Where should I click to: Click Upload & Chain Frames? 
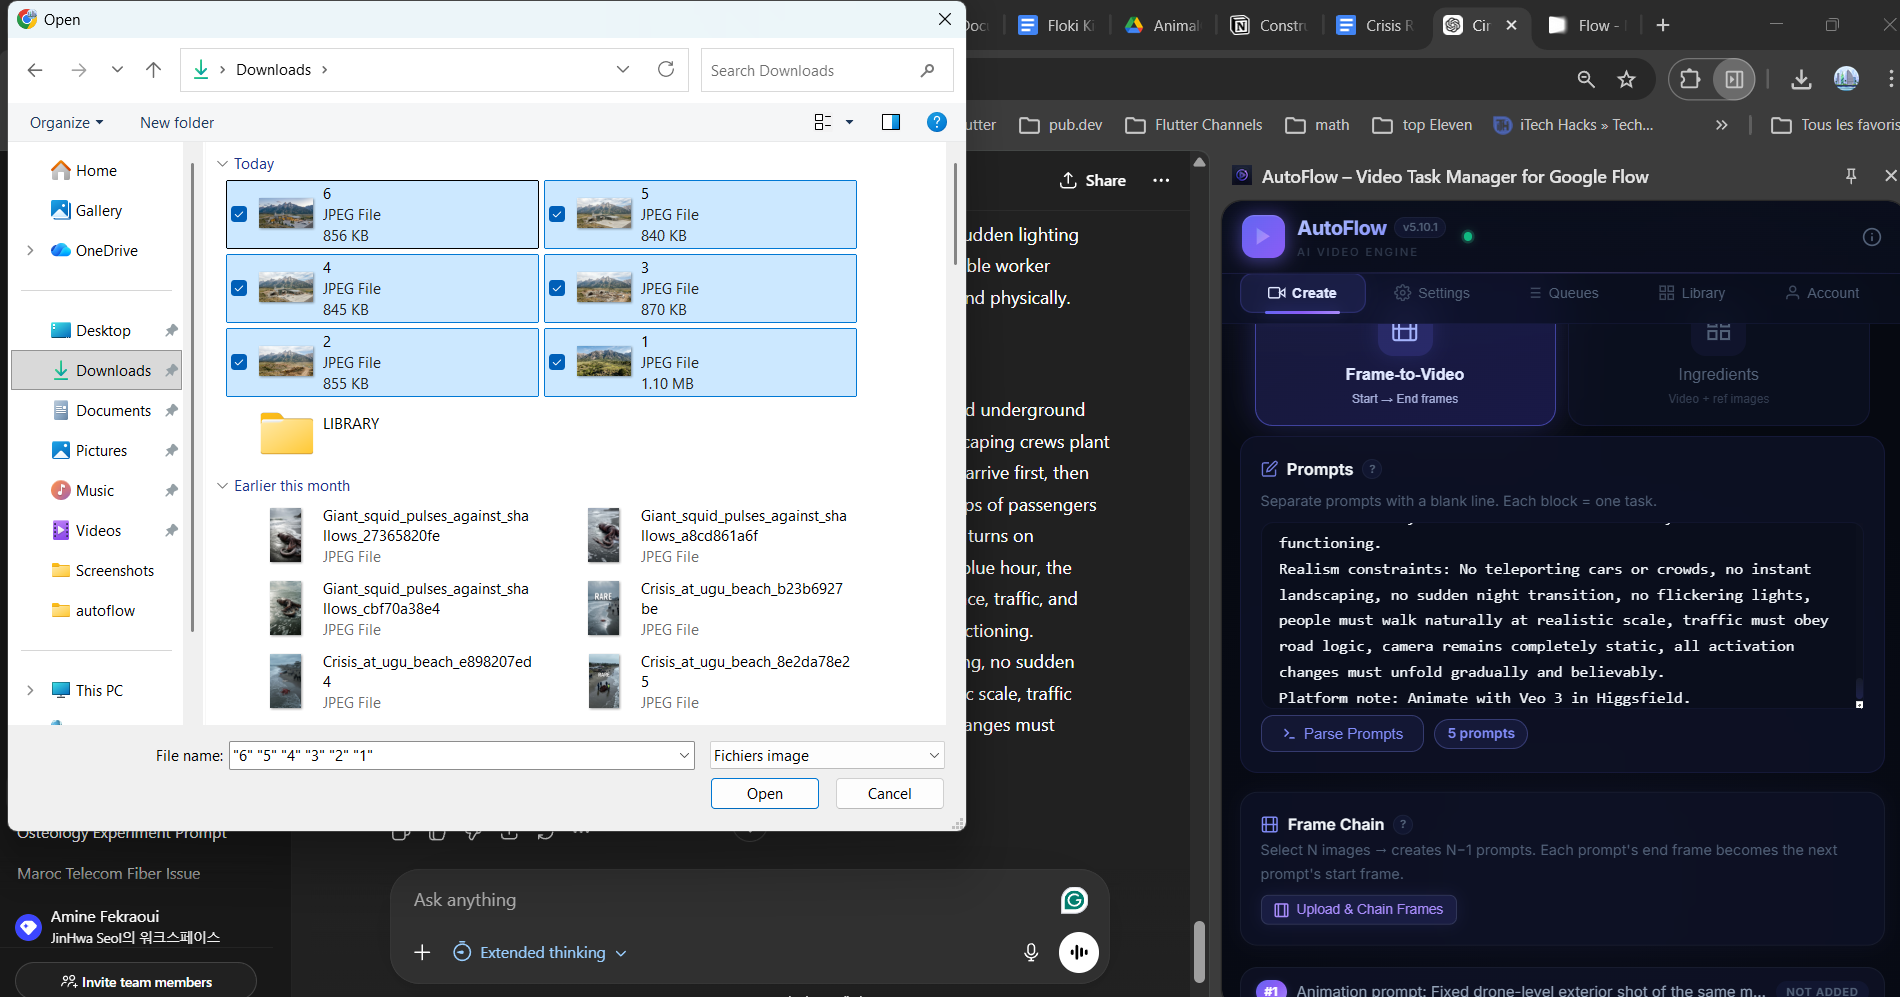(x=1357, y=909)
